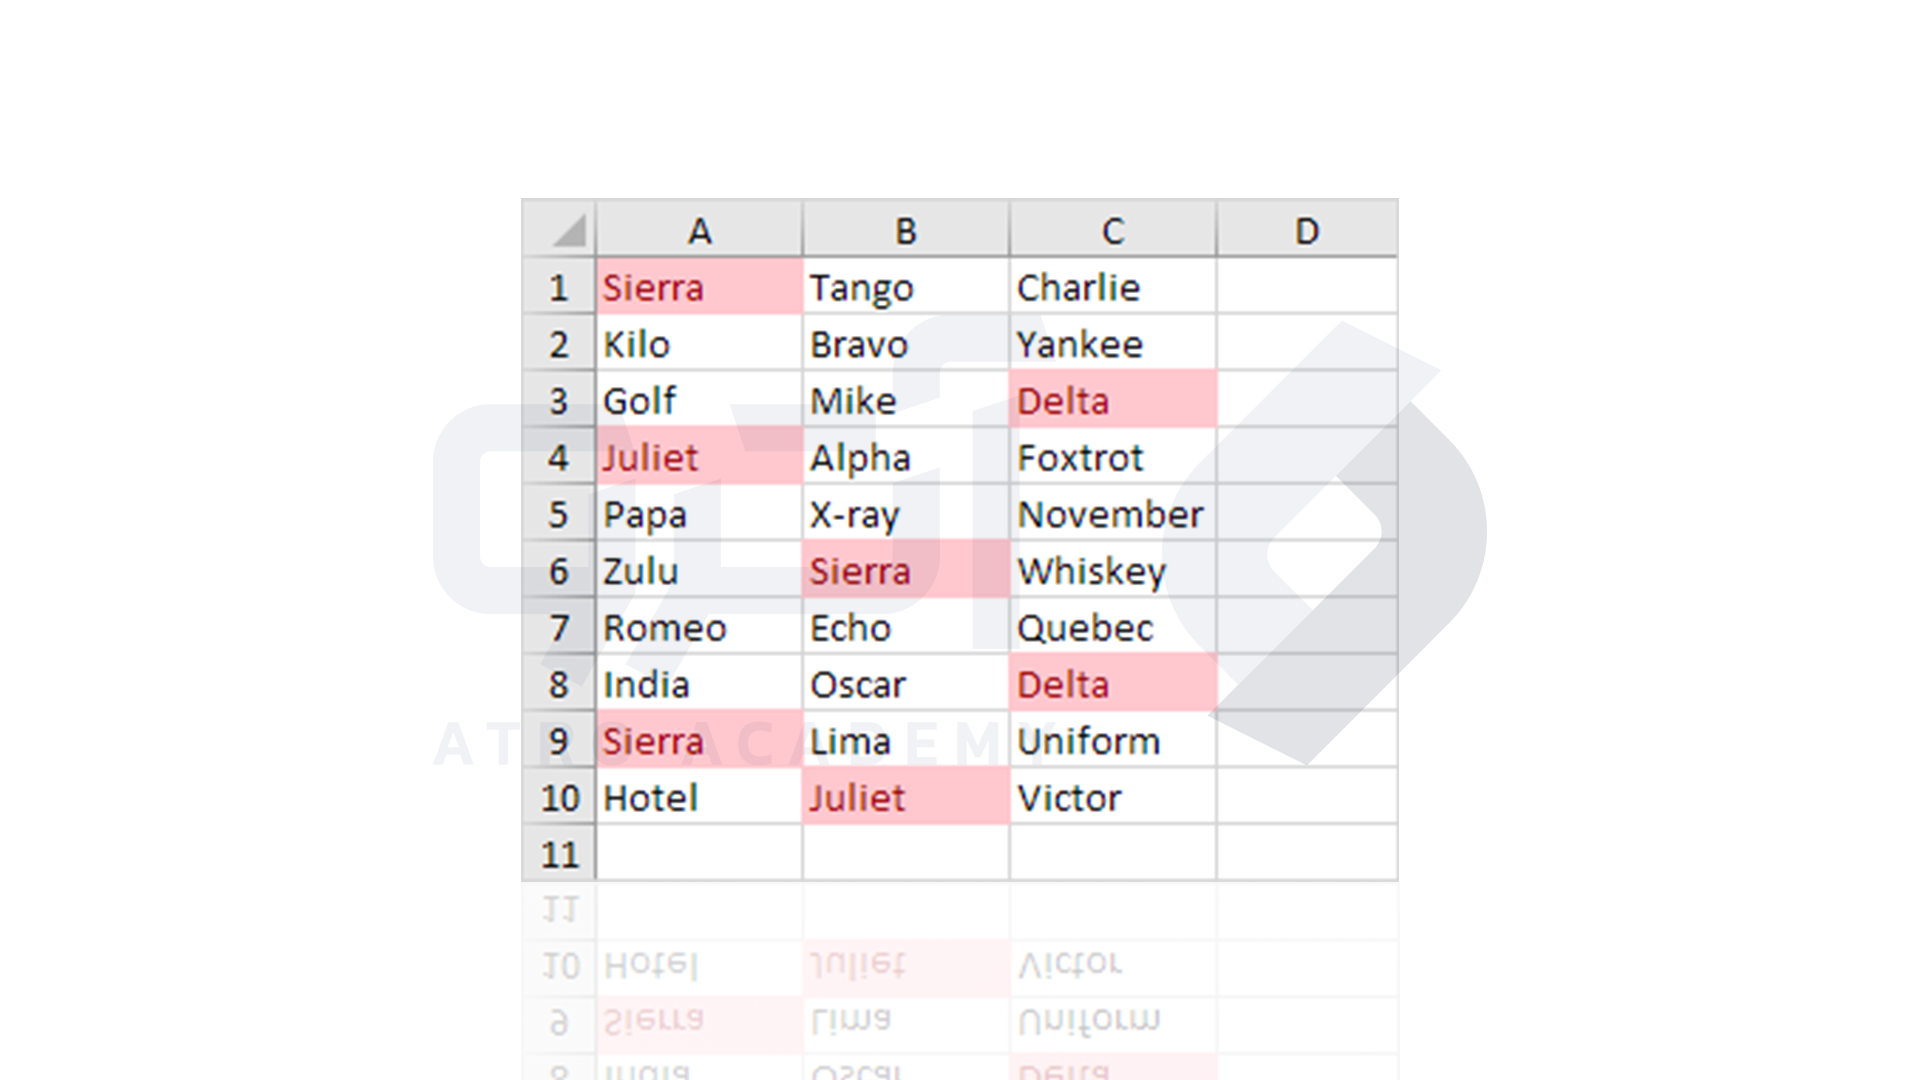Click highlighted cell C3 containing Delta
1920x1080 pixels.
coord(1113,401)
